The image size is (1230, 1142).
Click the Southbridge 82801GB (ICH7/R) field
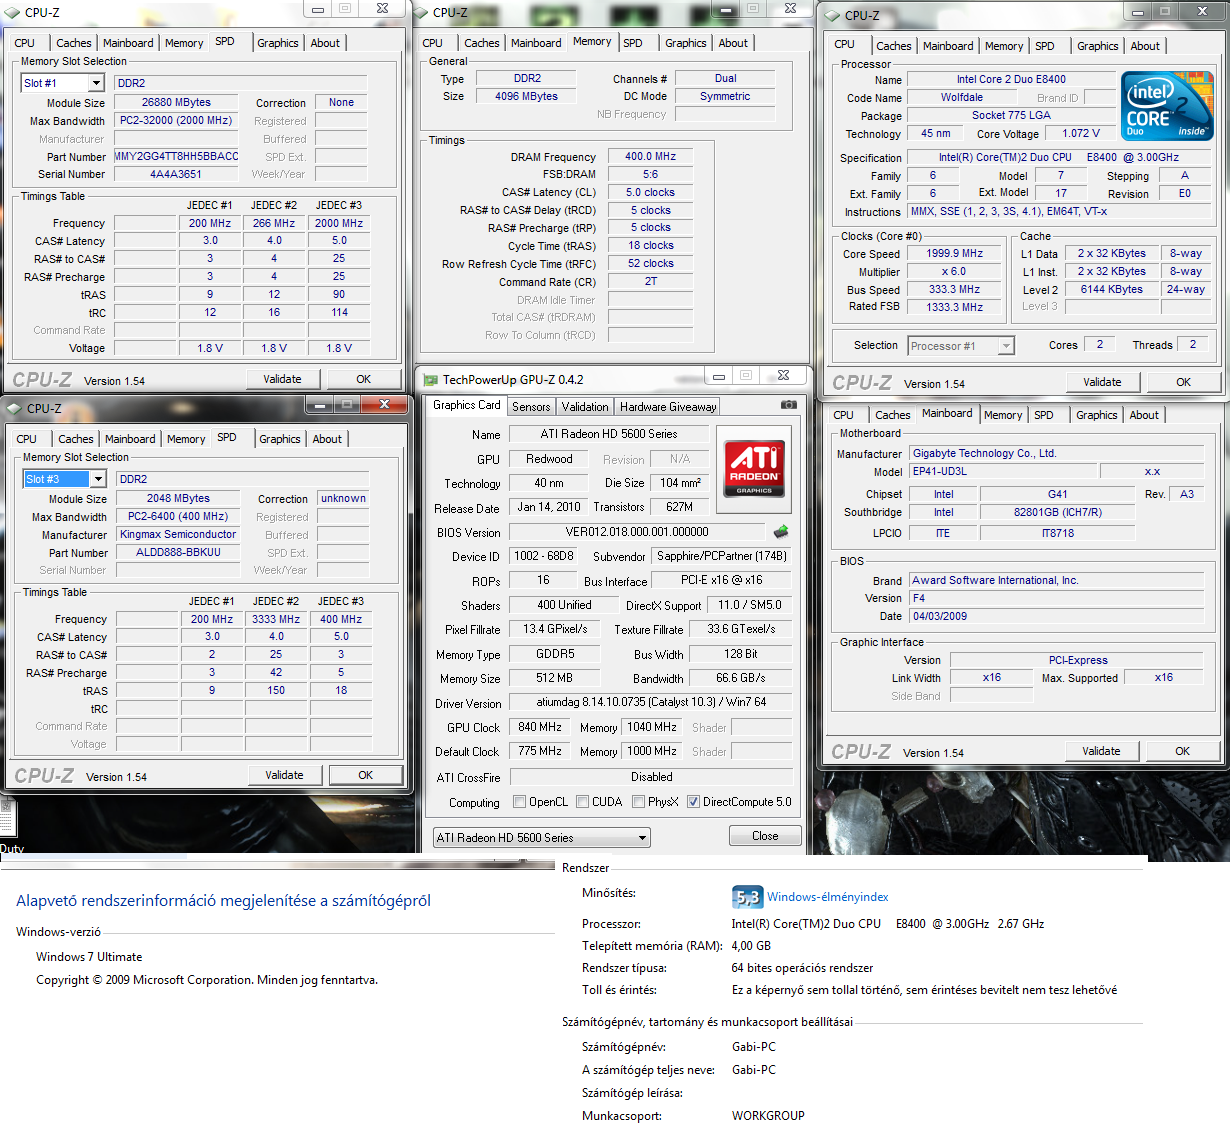[1057, 512]
